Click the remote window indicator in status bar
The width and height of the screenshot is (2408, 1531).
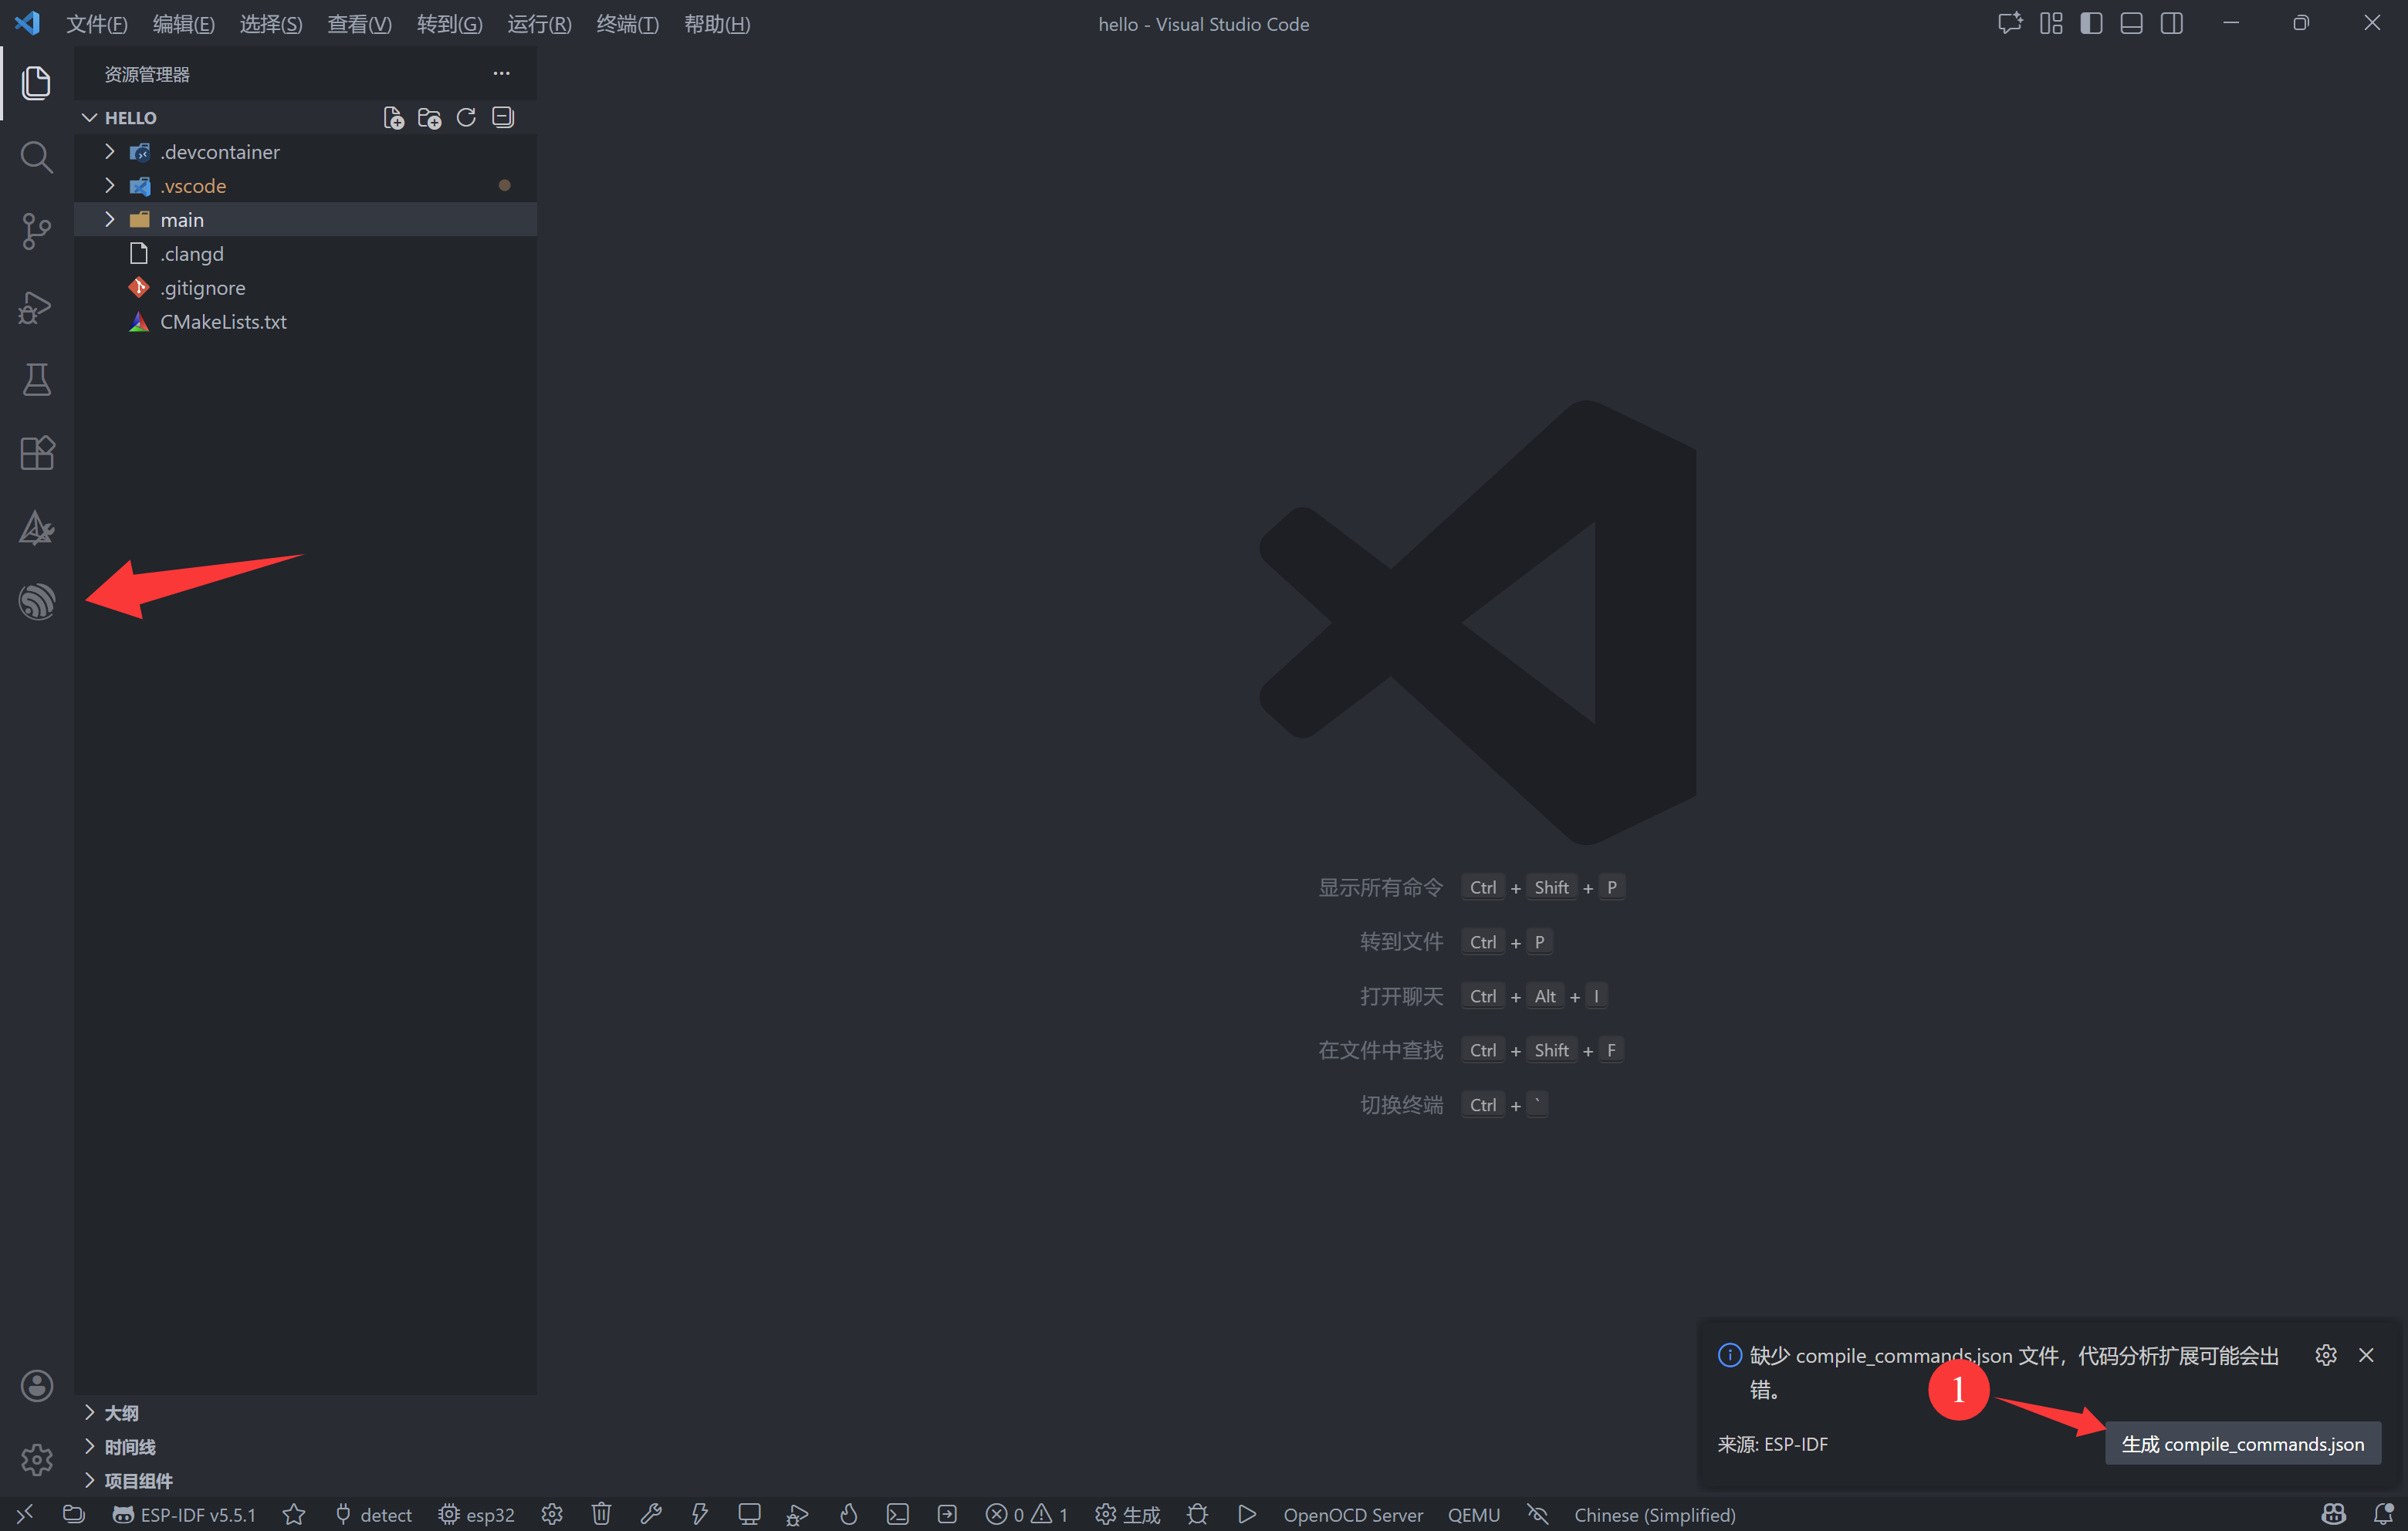click(25, 1514)
